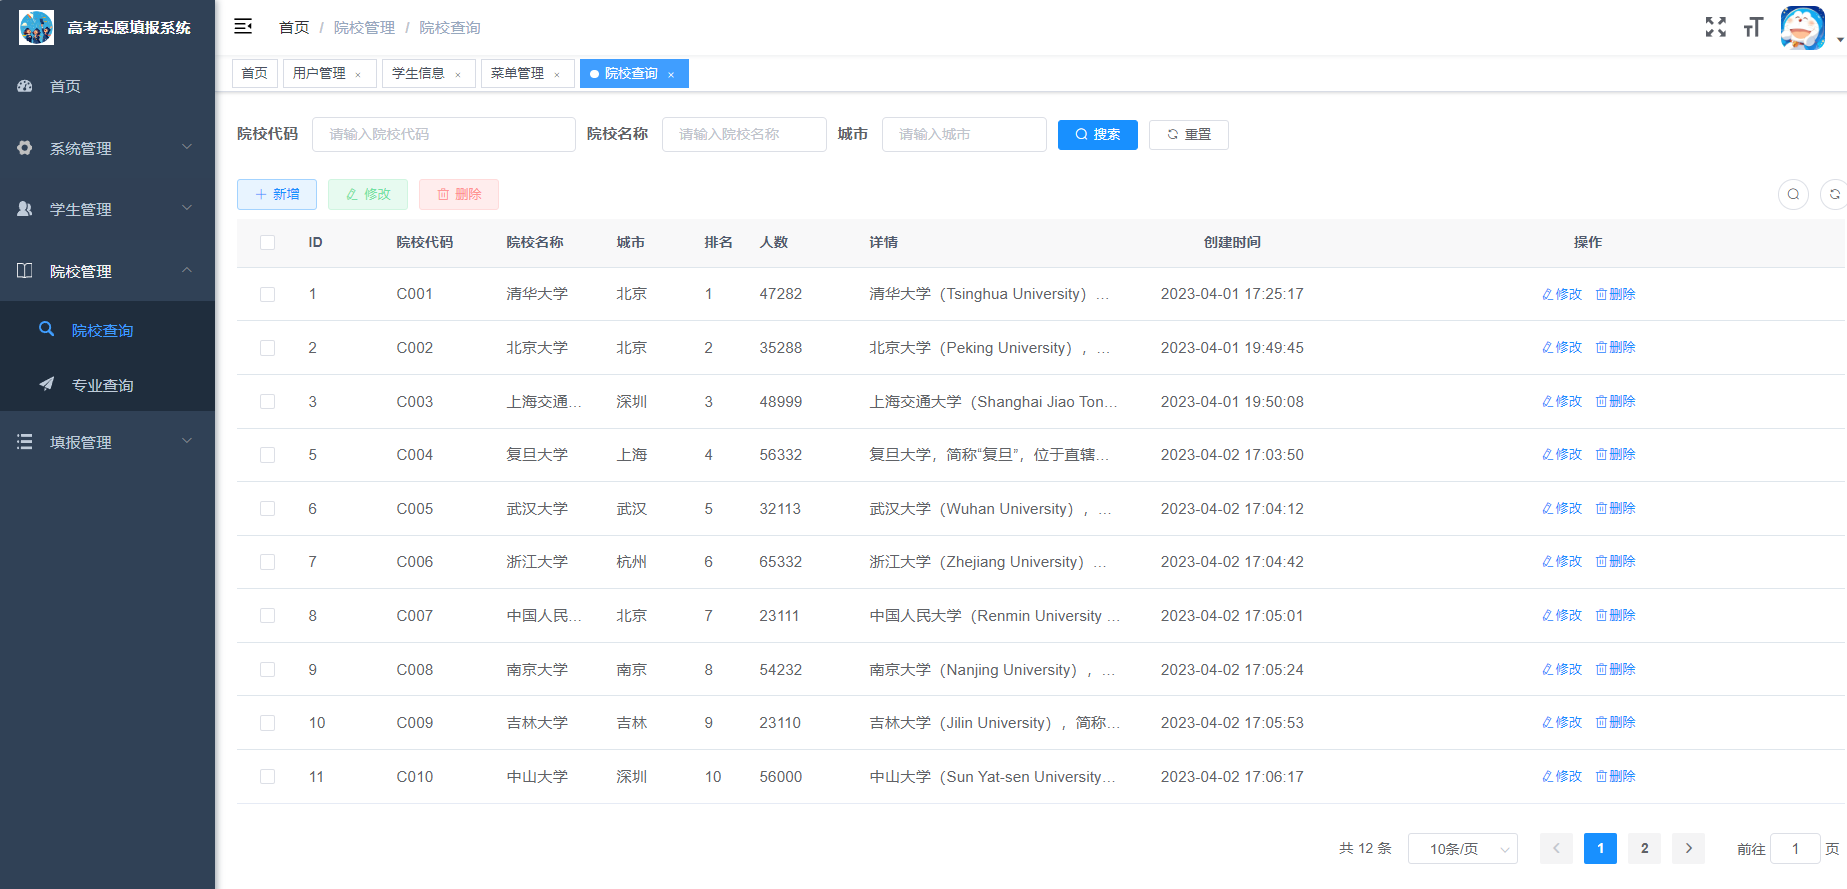
Task: Check the row for 中山大学
Action: pos(267,776)
